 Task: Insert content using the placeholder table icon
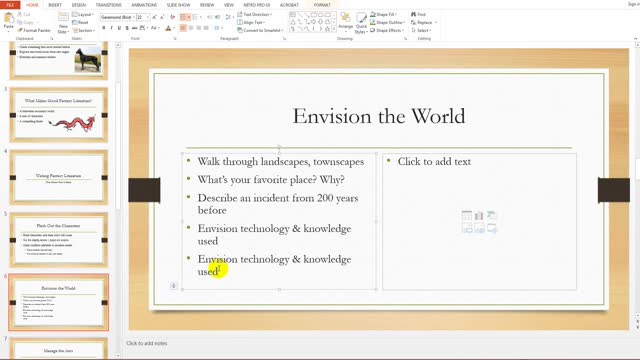click(467, 215)
